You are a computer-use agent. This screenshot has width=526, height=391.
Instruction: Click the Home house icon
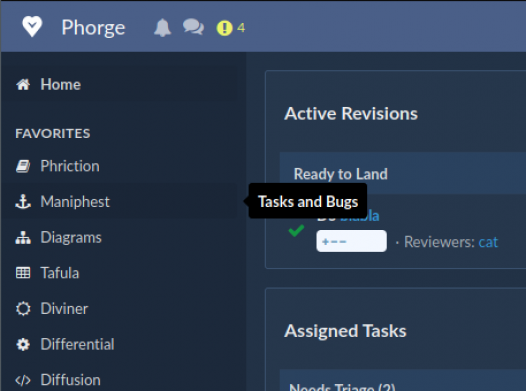(x=23, y=85)
